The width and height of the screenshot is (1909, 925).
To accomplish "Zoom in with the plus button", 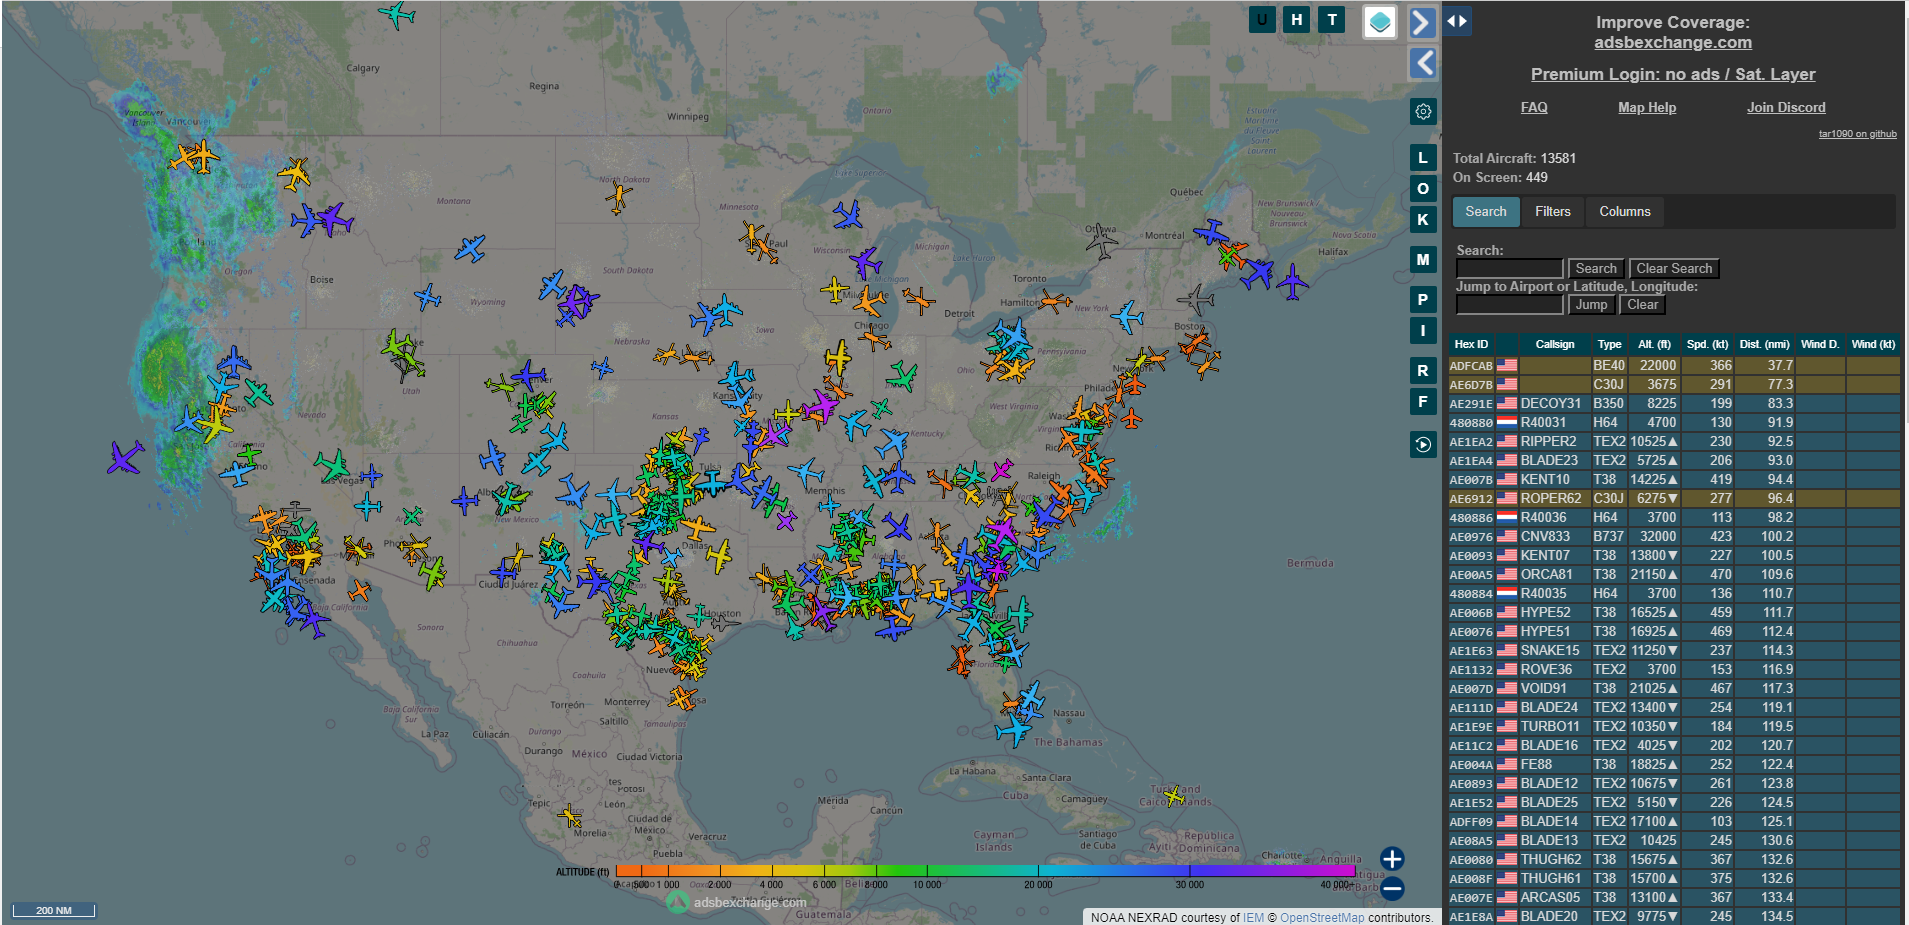I will 1392,859.
